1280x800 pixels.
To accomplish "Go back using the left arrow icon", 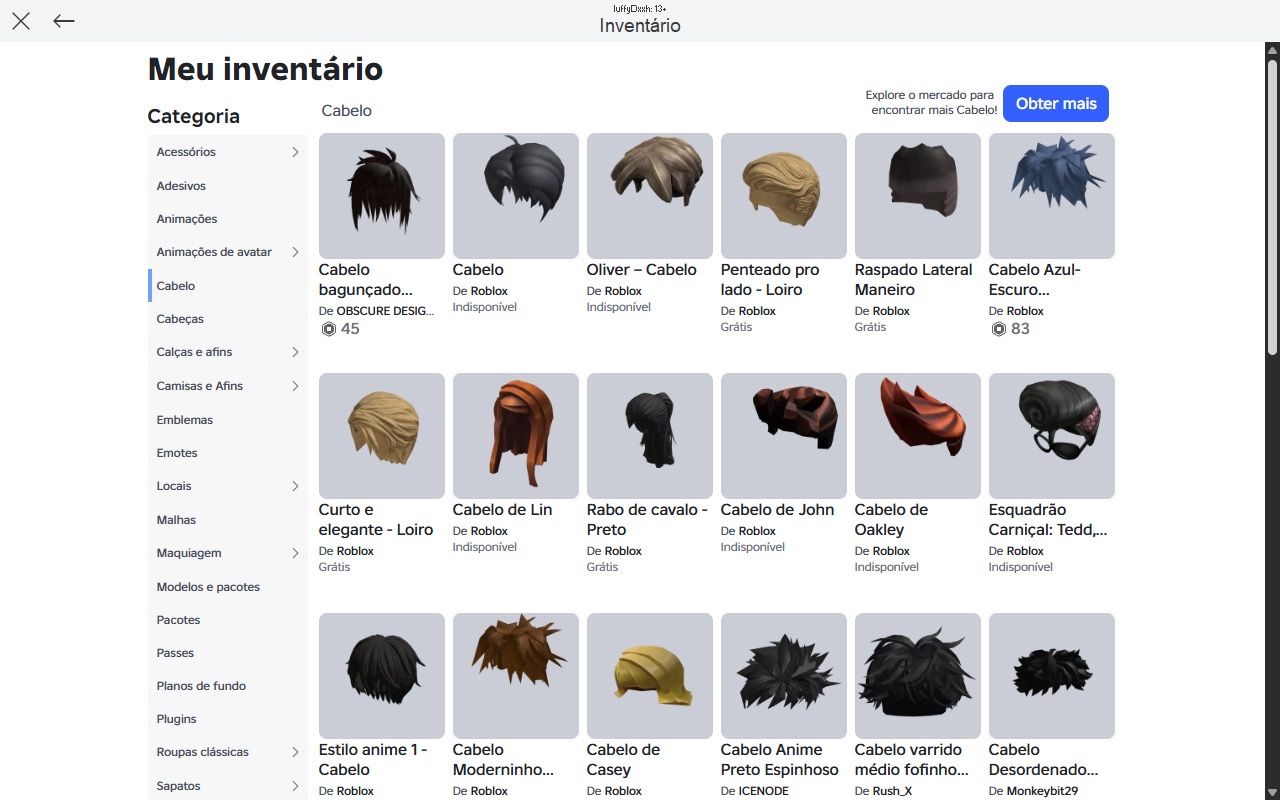I will (64, 21).
